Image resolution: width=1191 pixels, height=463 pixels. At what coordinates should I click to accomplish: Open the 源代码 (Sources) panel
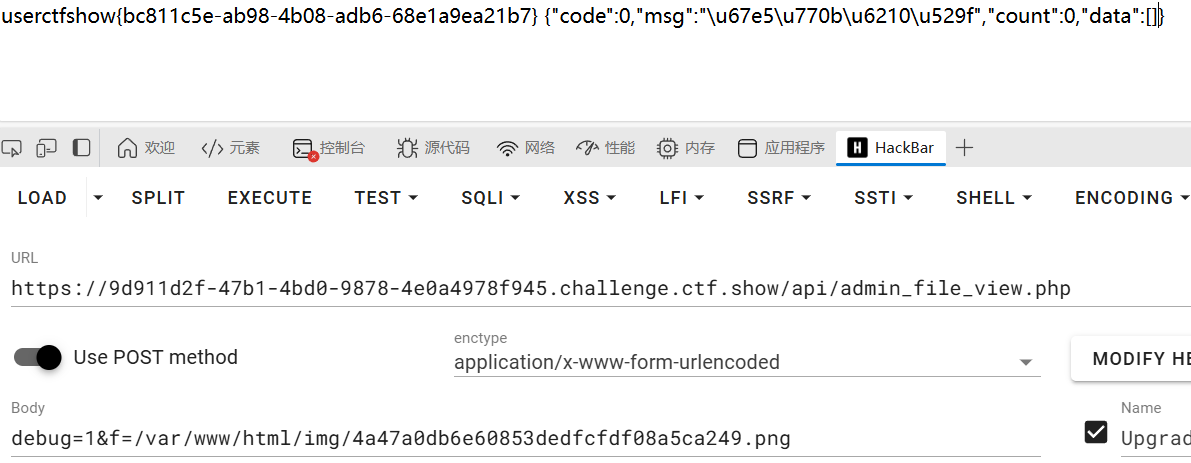click(x=433, y=148)
